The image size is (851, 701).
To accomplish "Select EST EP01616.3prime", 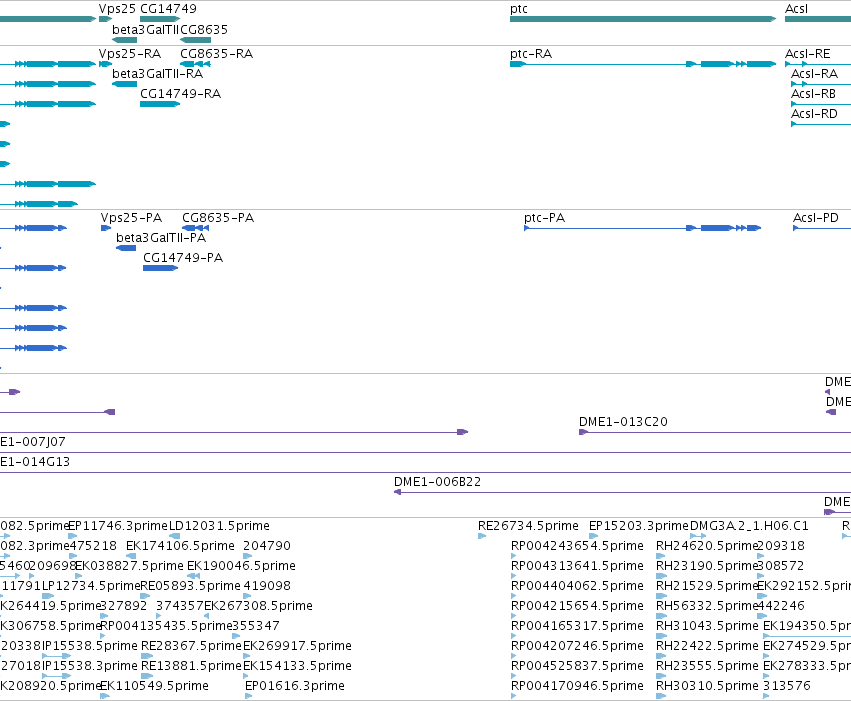I will (x=295, y=686).
